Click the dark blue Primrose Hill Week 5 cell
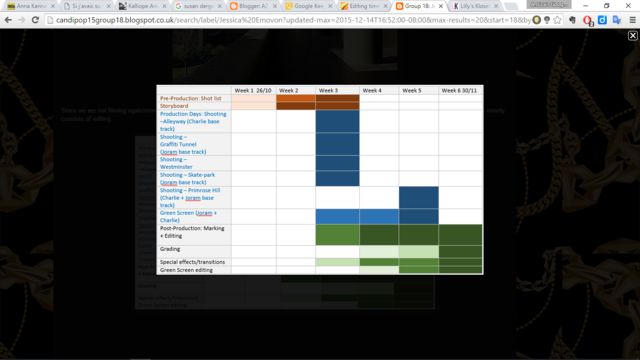Viewport: 640px width, 360px height. point(419,198)
